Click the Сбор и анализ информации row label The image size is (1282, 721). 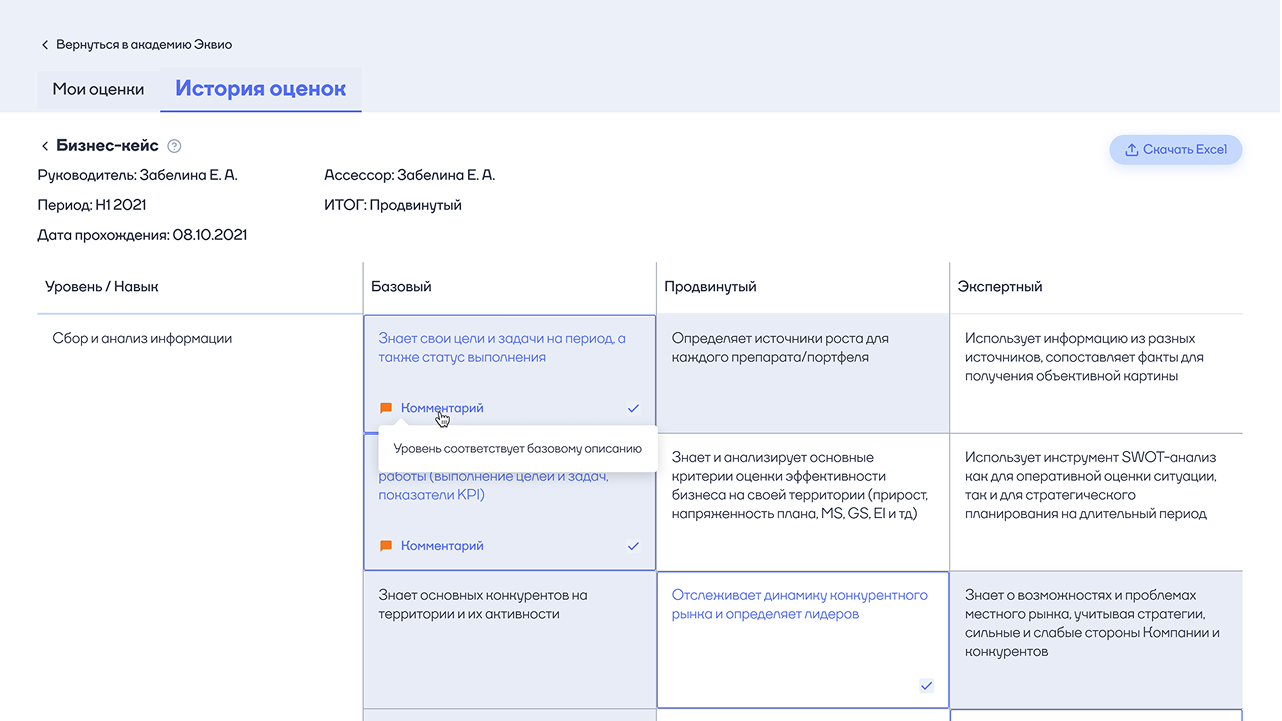142,339
